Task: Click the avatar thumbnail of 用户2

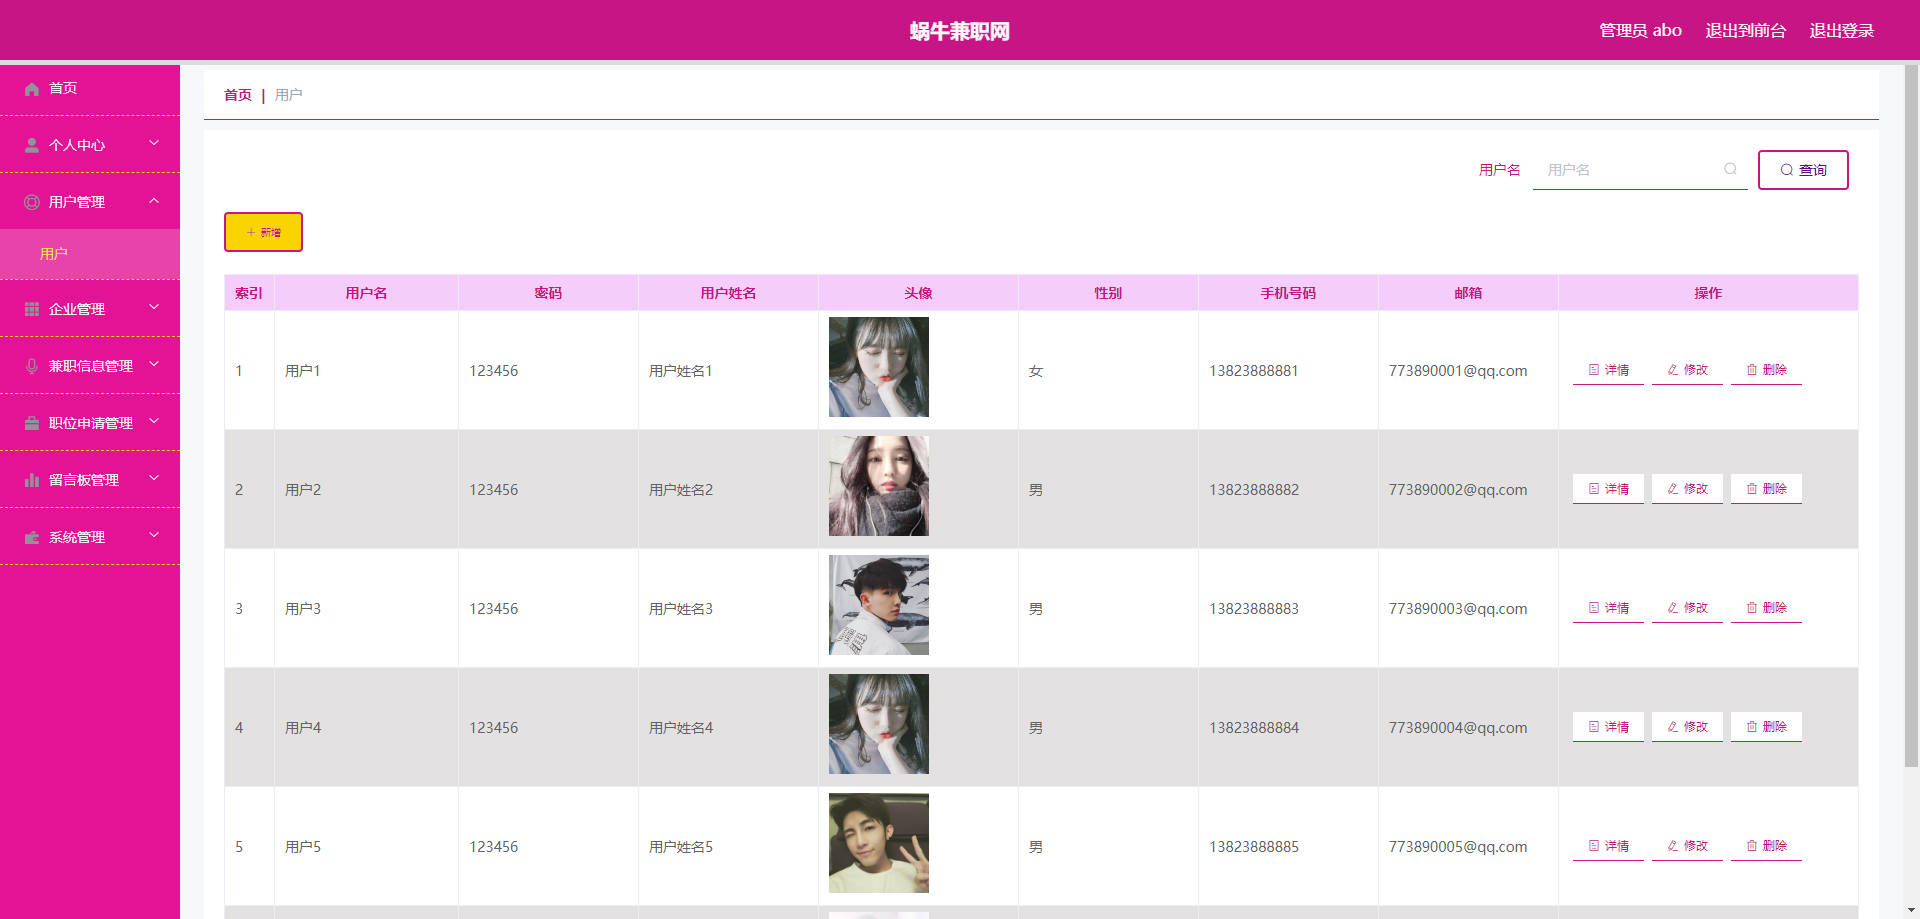Action: pyautogui.click(x=879, y=486)
